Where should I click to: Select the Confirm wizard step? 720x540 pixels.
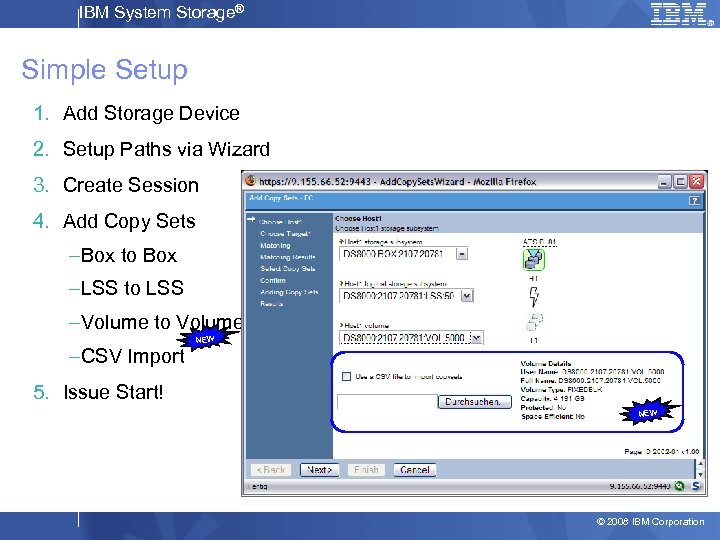pos(273,280)
